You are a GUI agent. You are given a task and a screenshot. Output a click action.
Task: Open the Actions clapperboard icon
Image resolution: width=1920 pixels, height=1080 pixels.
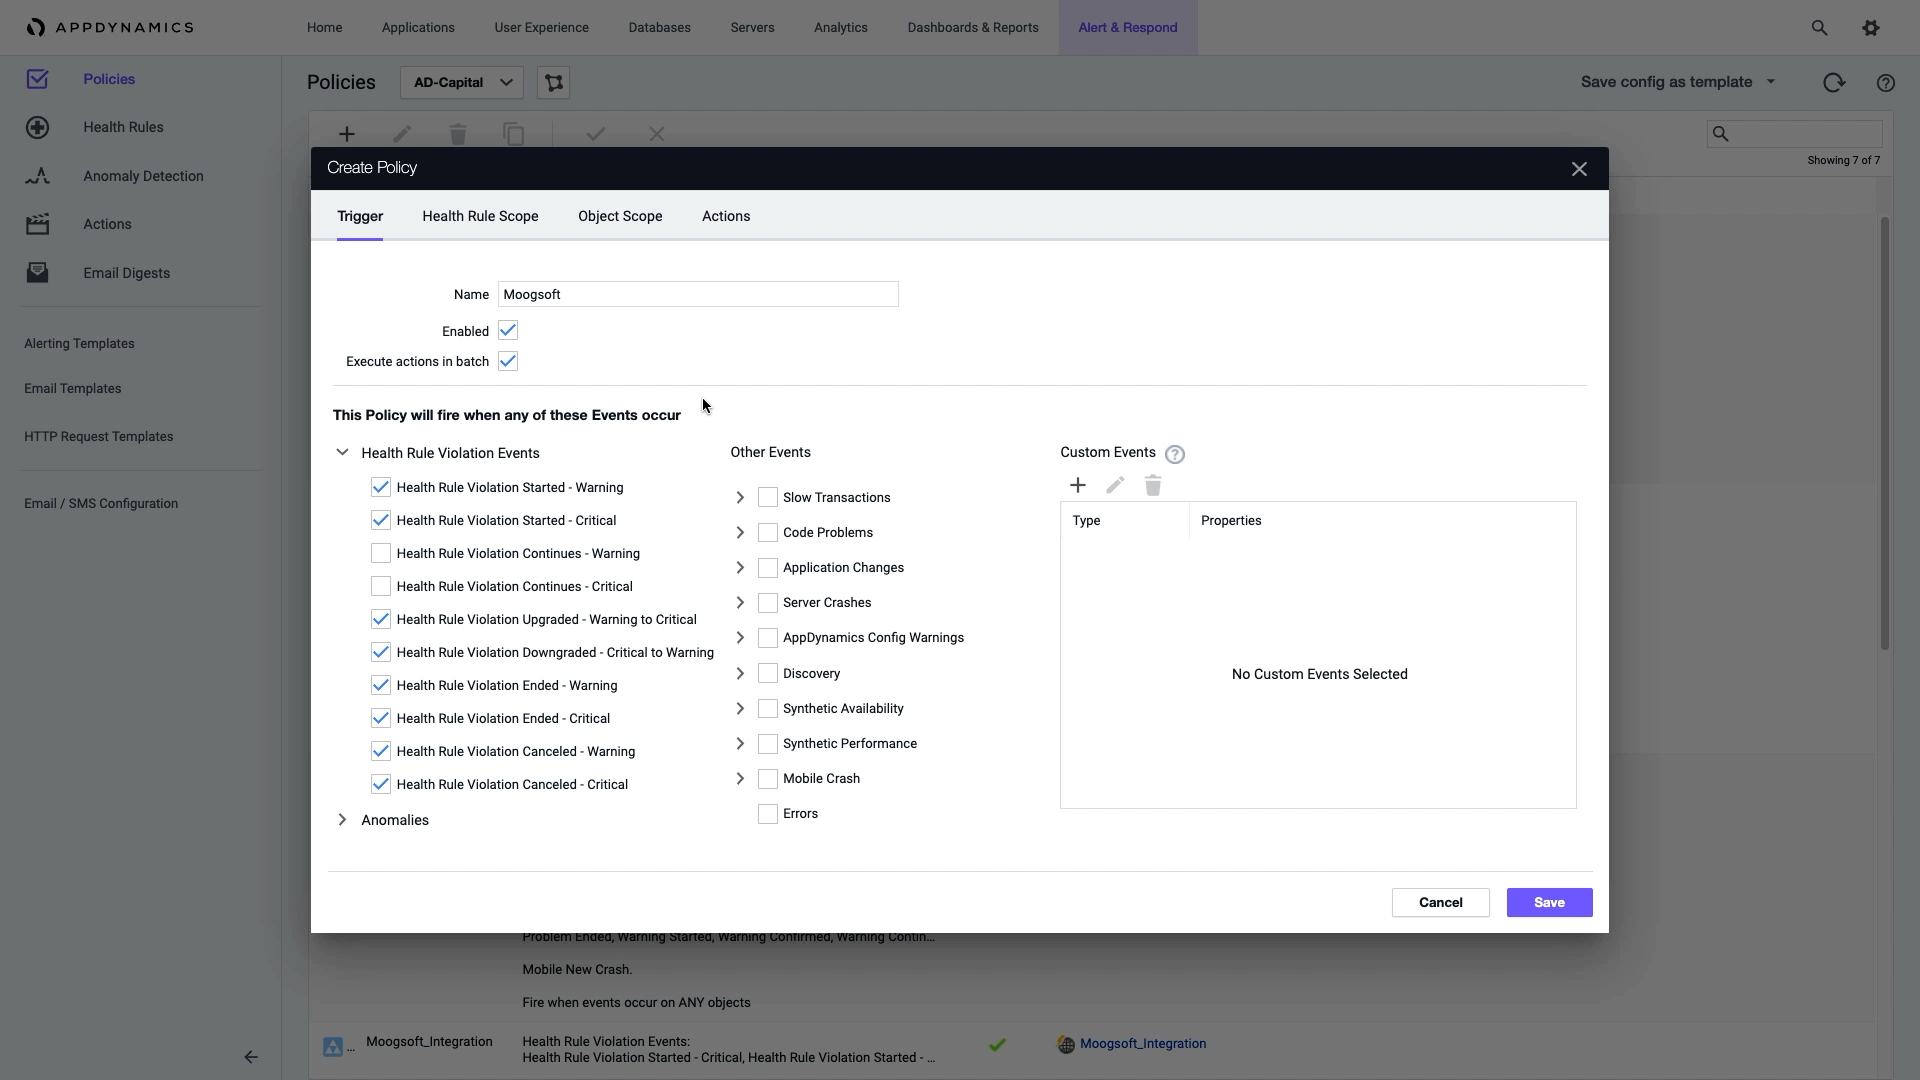37,224
